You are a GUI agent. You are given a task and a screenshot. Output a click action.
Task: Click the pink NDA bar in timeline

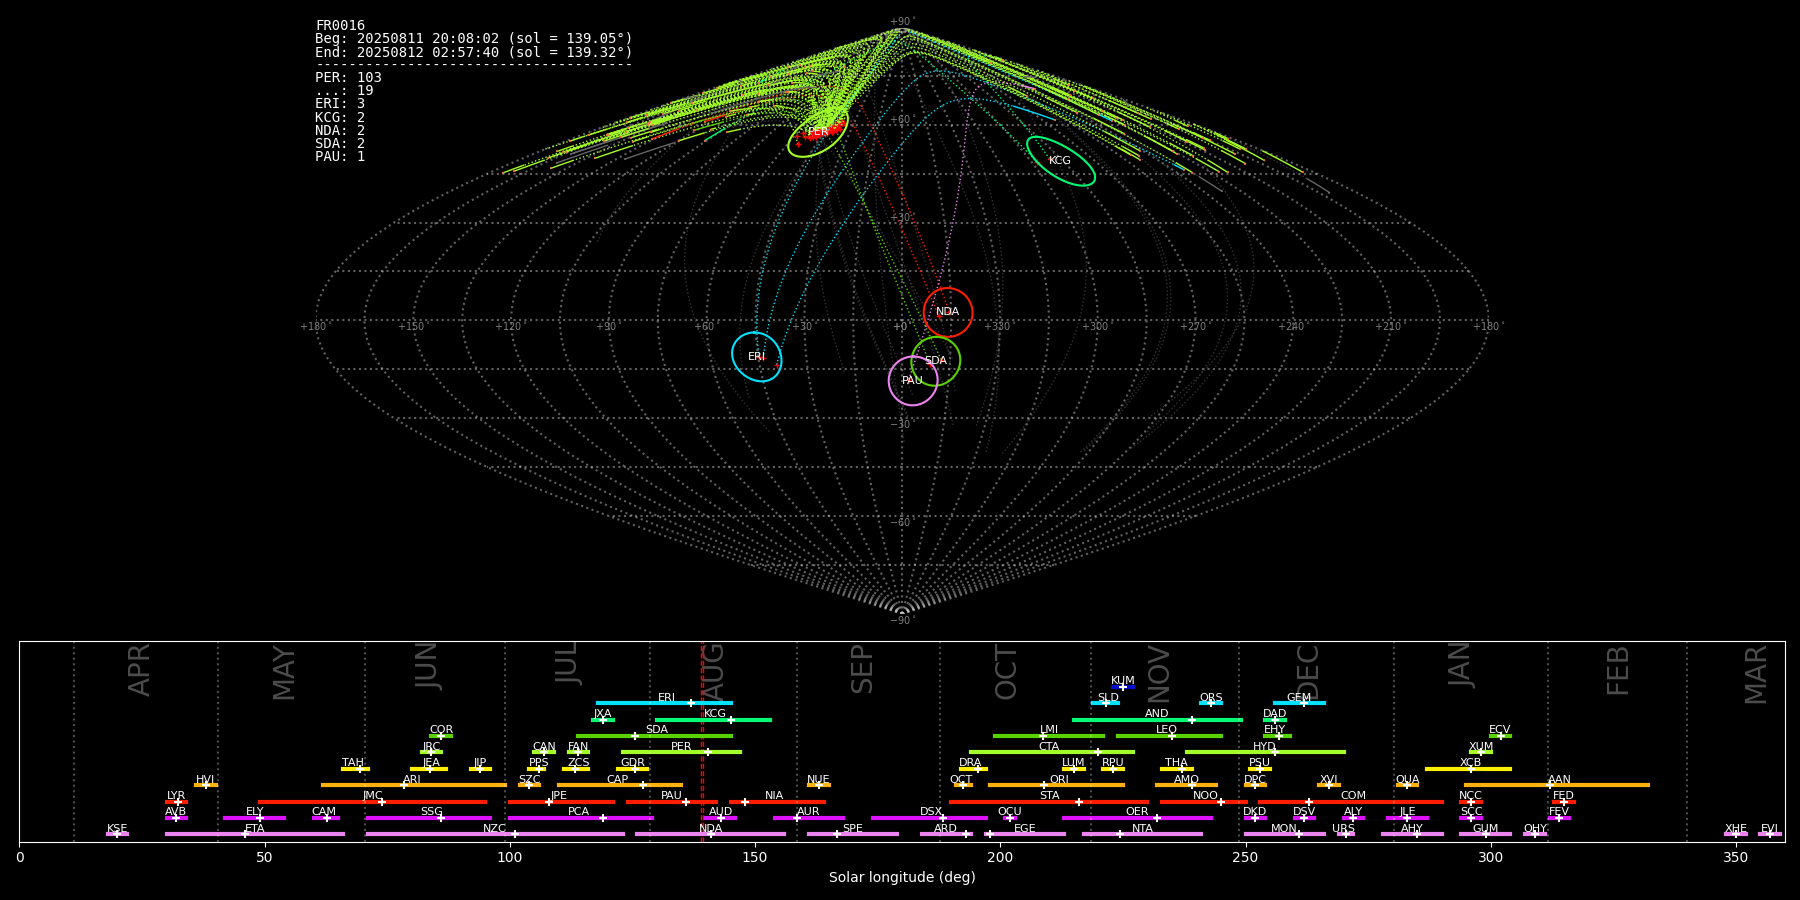point(710,834)
